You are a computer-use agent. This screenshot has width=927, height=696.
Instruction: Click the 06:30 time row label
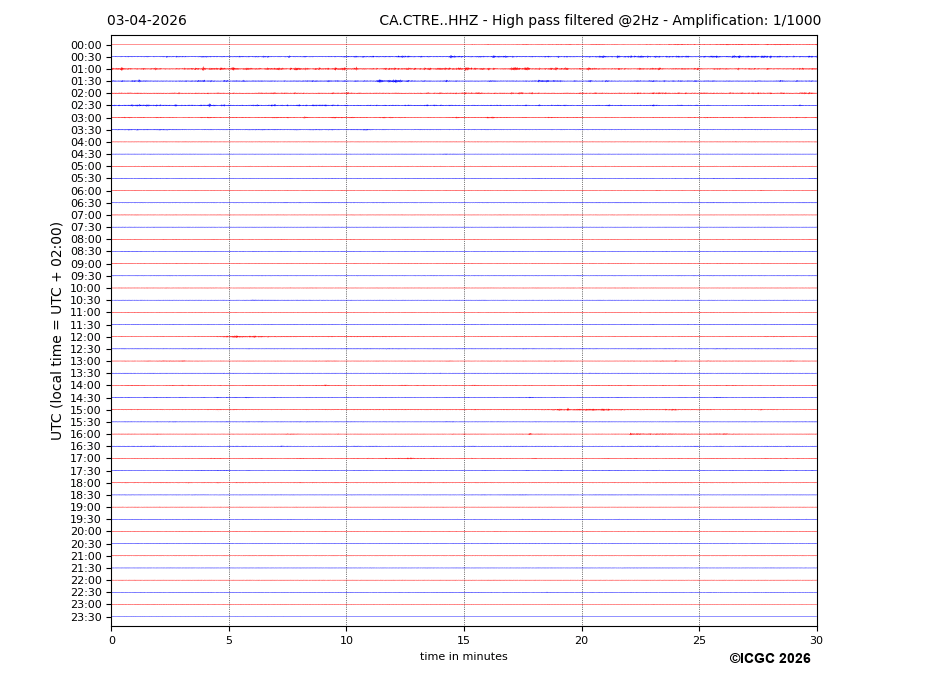click(x=86, y=203)
